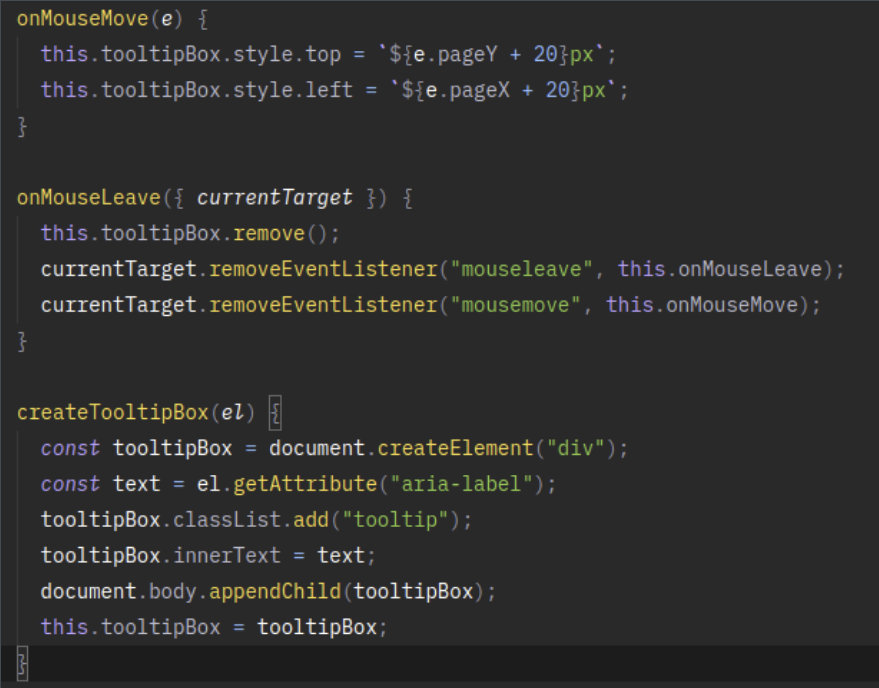
Task: Click the closing brace ending createTooltipBox
Action: point(21,662)
